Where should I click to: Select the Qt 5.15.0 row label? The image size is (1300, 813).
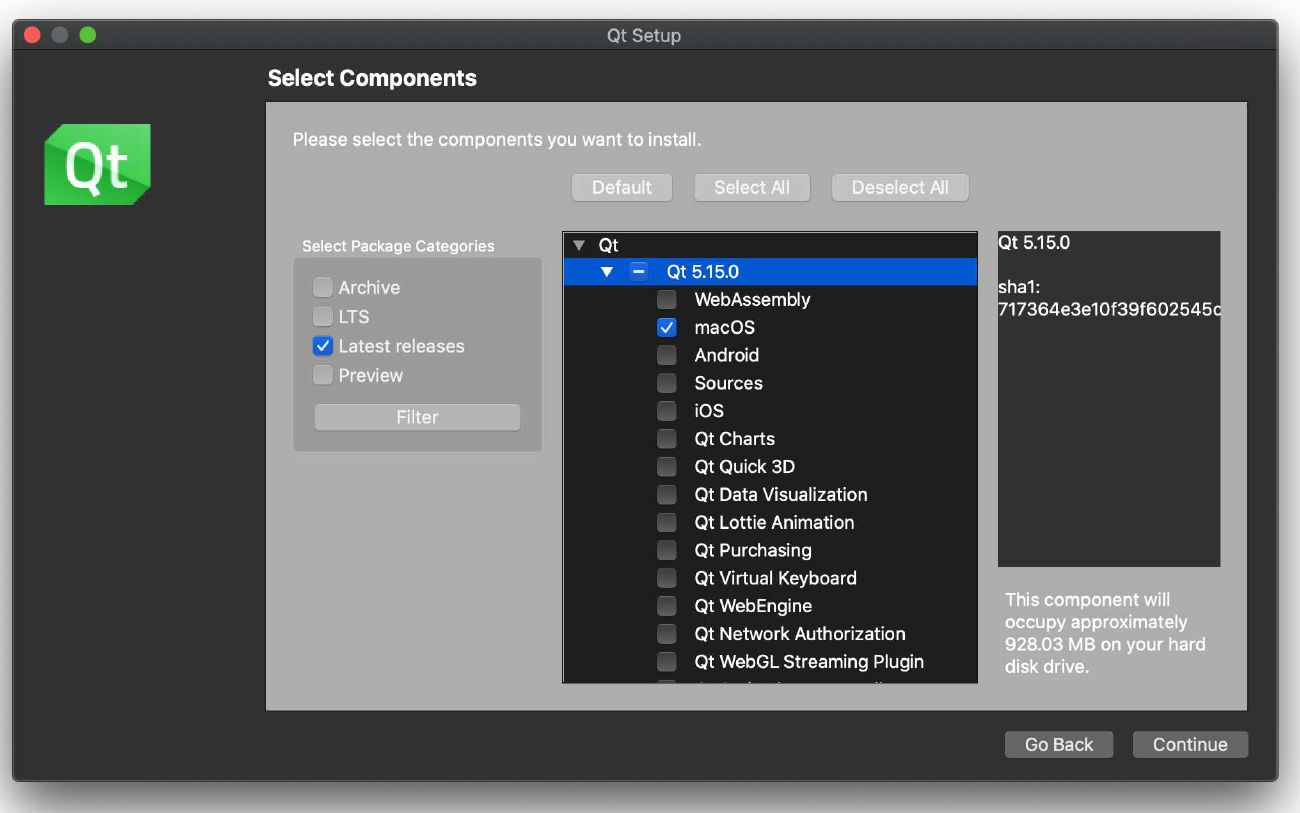pyautogui.click(x=703, y=272)
